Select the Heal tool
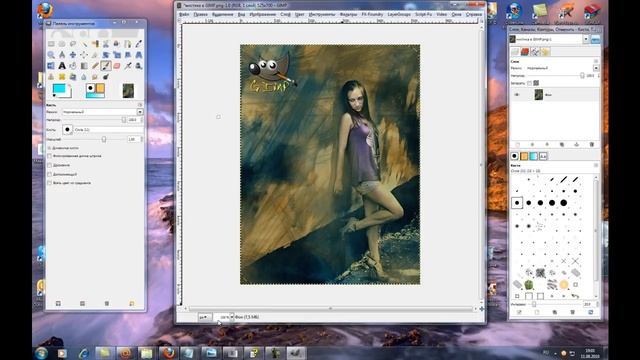The height and width of the screenshot is (360, 640). coord(62,77)
